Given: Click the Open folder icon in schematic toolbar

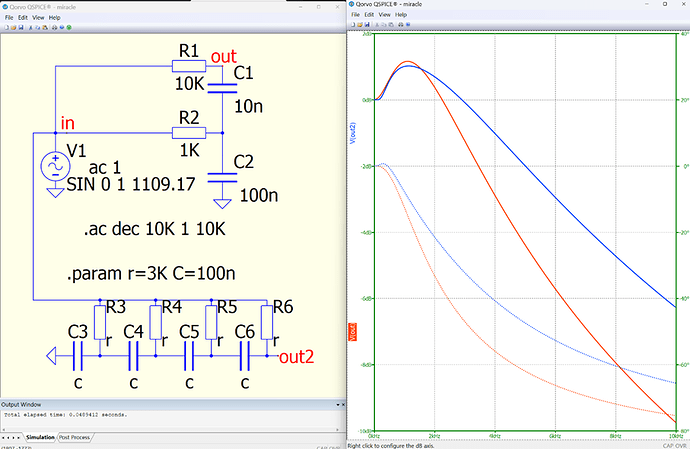Looking at the screenshot, I should (x=13, y=27).
